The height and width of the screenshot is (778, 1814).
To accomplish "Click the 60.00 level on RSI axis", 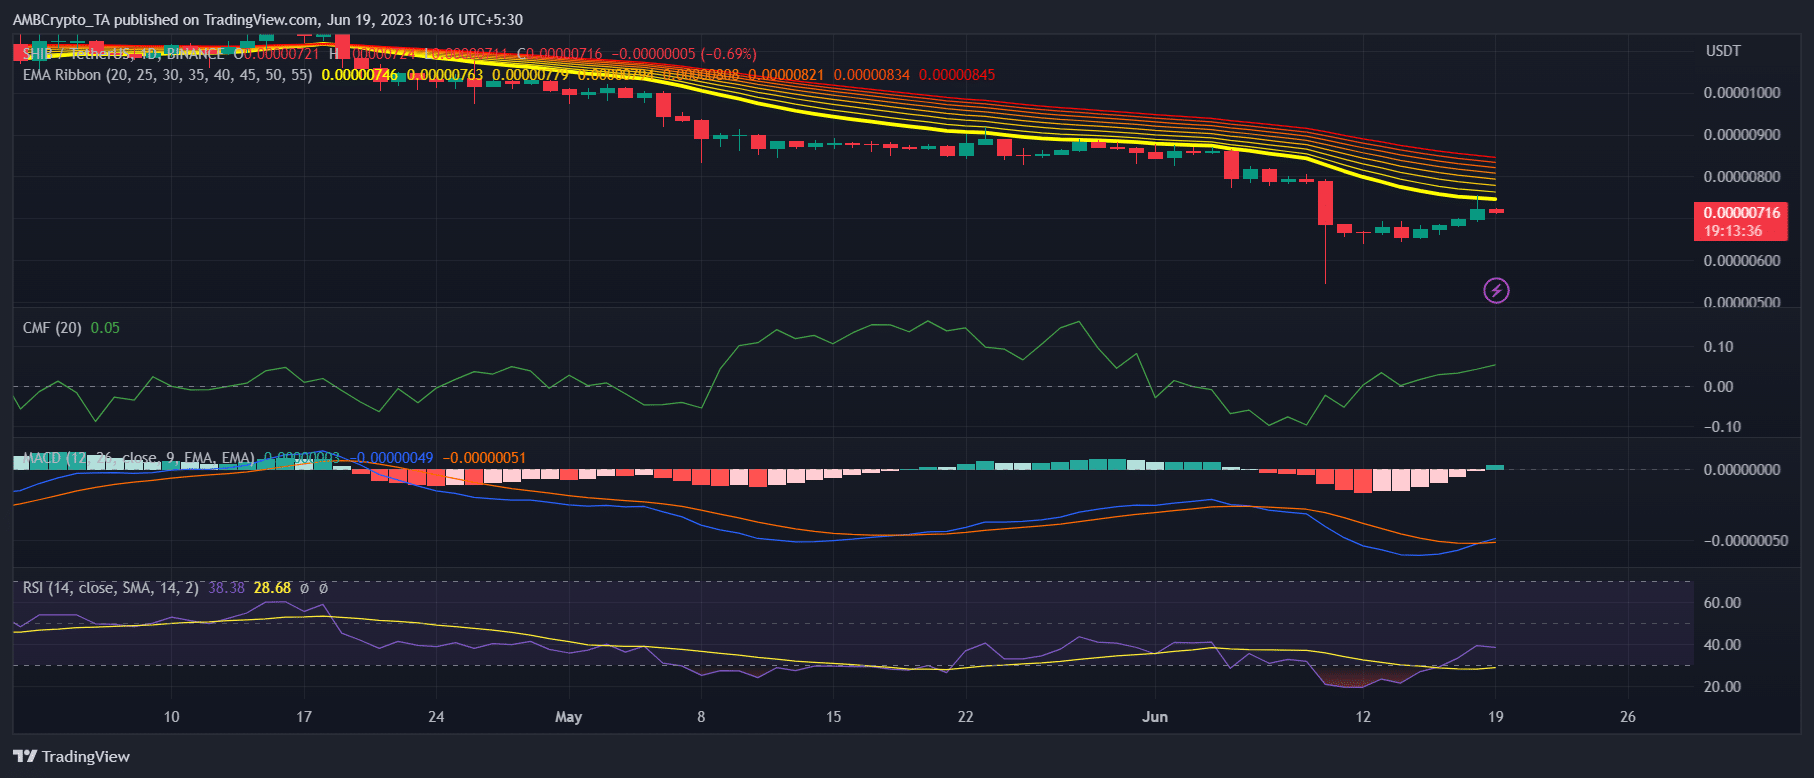I will (x=1722, y=603).
